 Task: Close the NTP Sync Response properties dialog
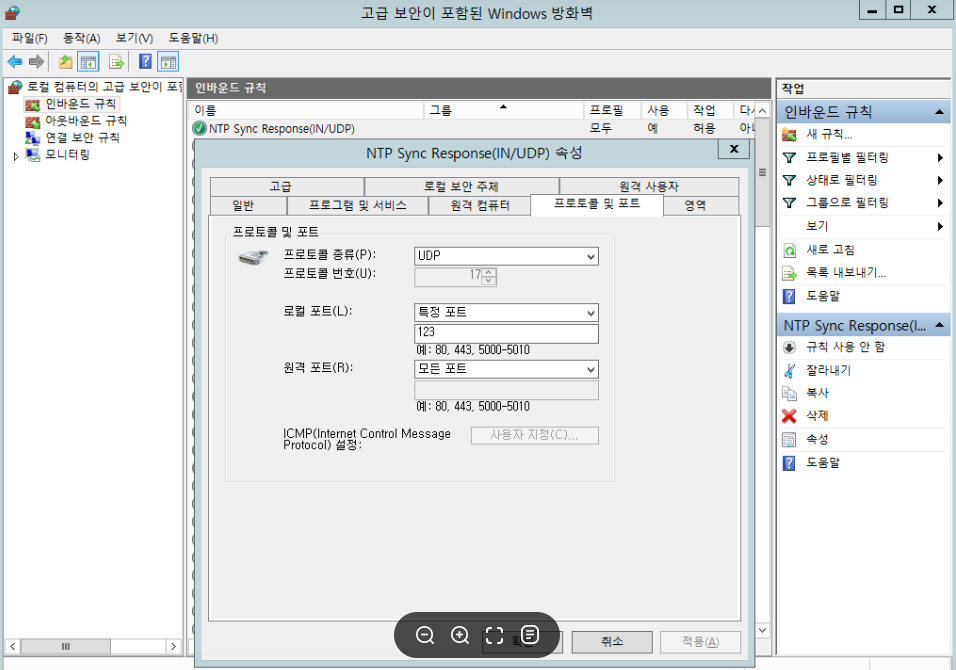pos(733,149)
